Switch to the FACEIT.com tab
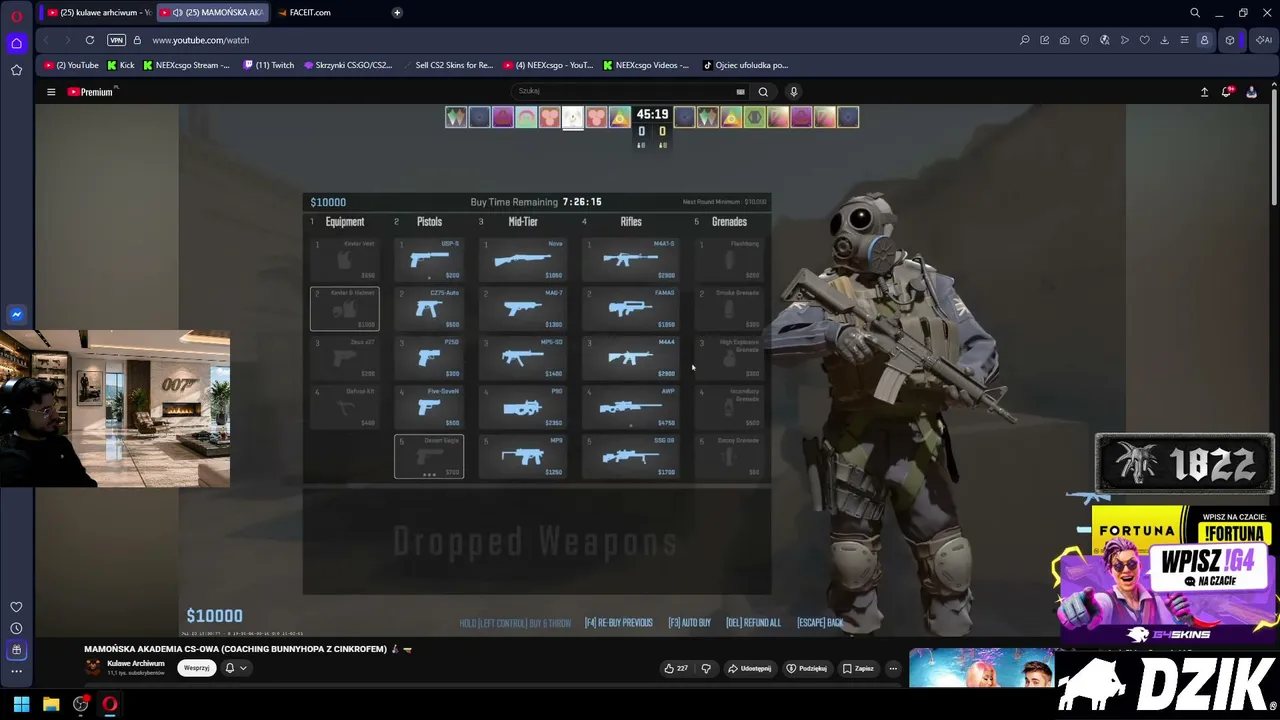 point(305,12)
